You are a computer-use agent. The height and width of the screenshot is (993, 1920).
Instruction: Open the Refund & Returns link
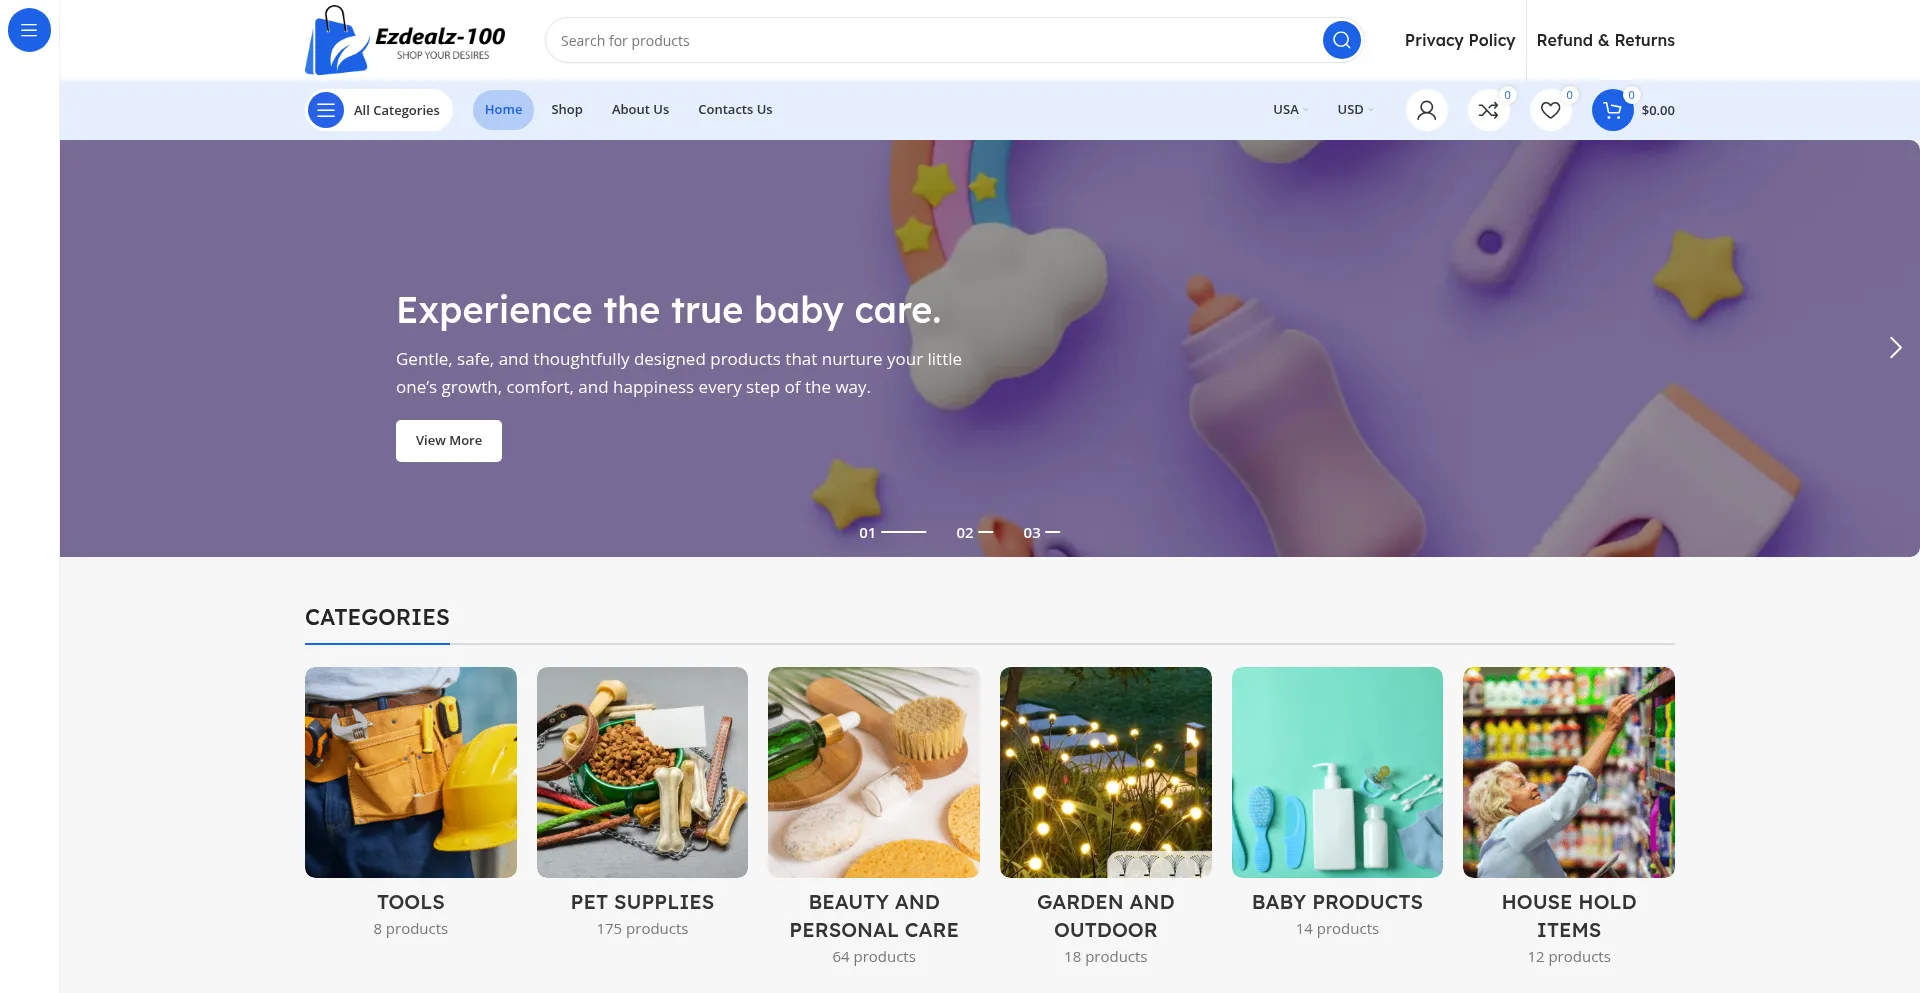point(1605,40)
